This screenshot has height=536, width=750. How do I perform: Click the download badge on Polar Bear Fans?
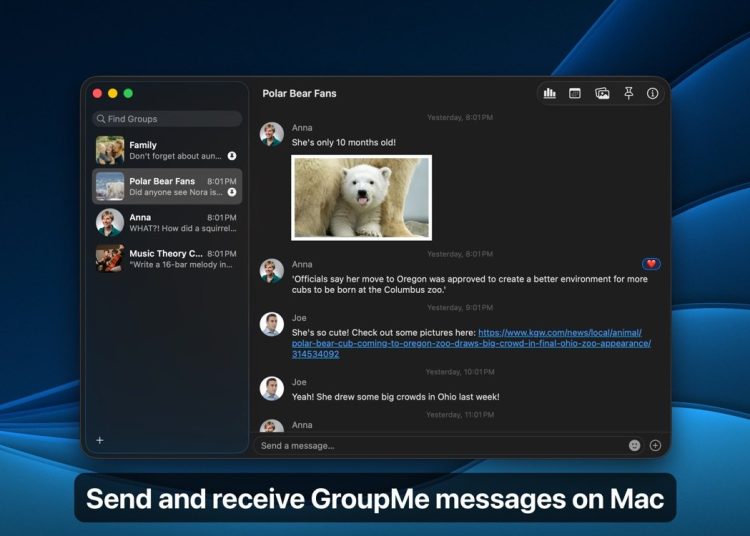(232, 192)
